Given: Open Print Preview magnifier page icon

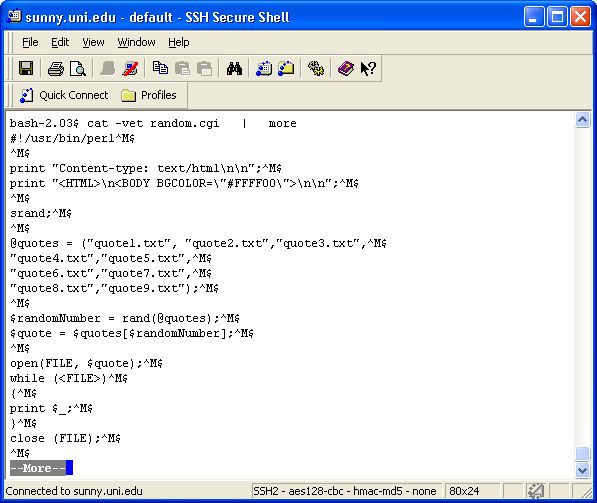Looking at the screenshot, I should pos(78,69).
